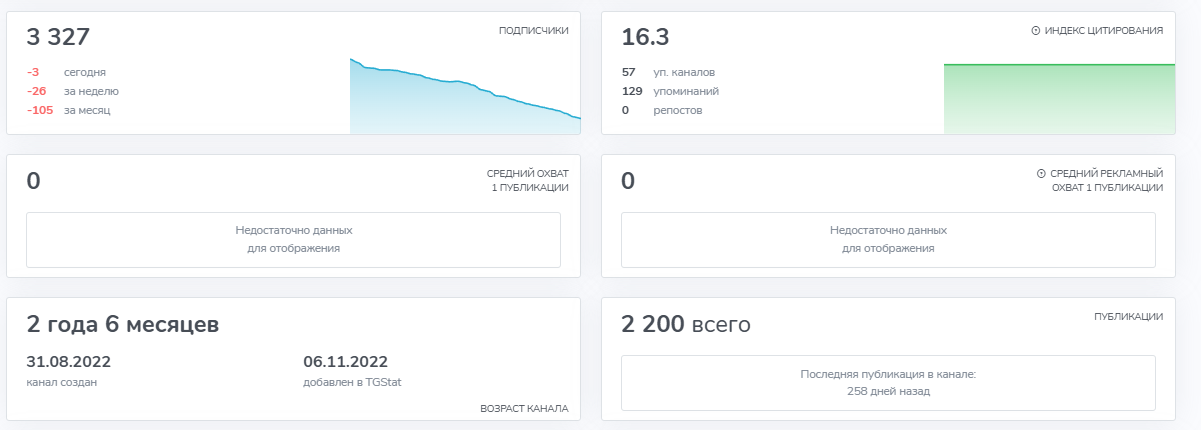Click the last publication 258 days ago box
Image resolution: width=1201 pixels, height=430 pixels.
point(888,382)
